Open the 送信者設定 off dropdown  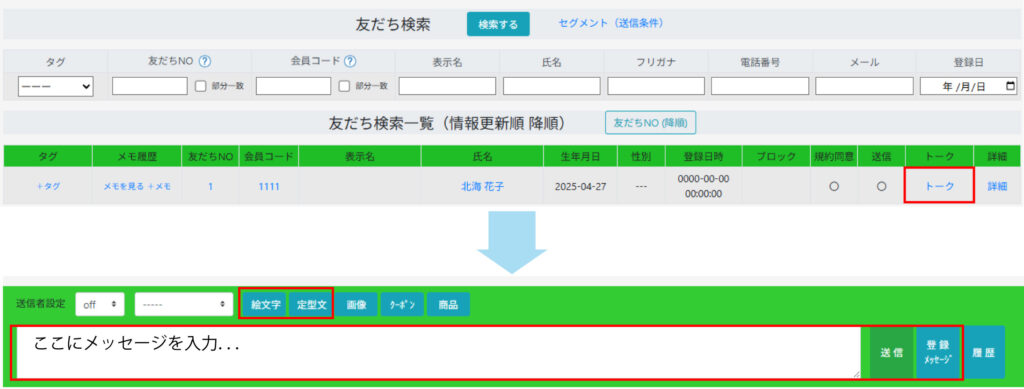[100, 304]
